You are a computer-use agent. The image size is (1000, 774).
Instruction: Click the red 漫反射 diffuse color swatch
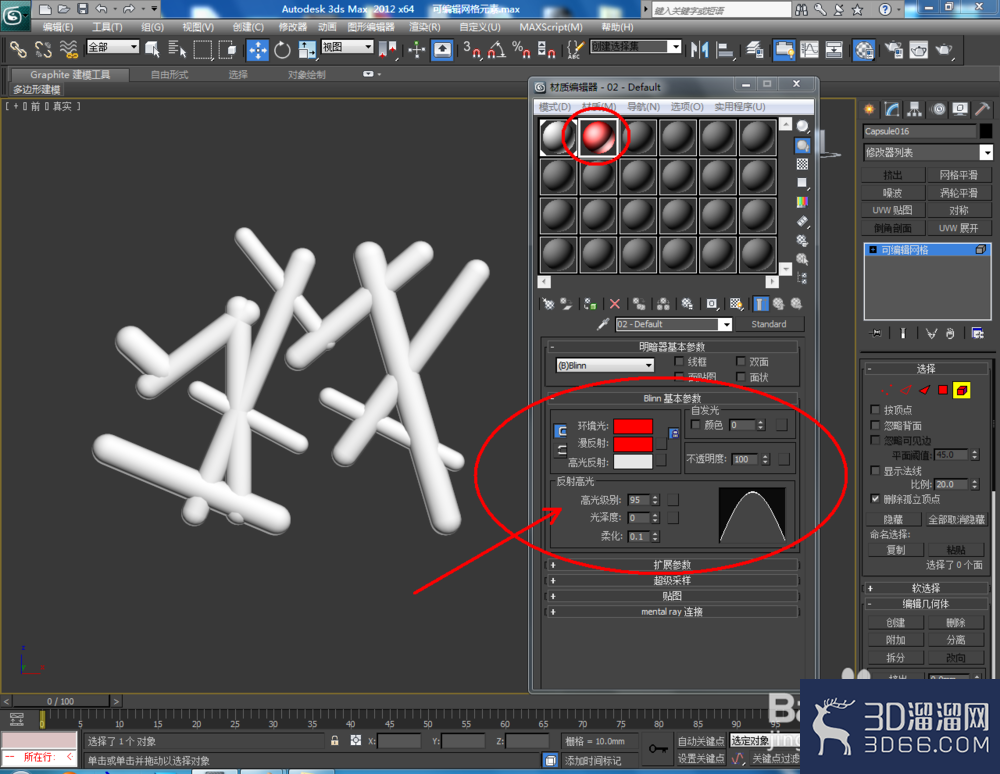tap(633, 443)
